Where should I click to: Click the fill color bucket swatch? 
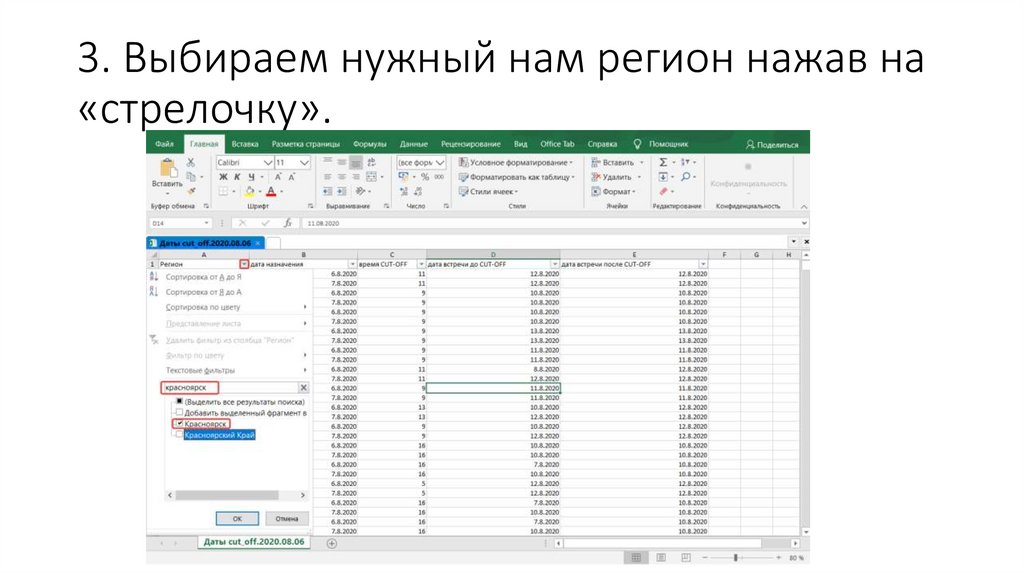(249, 191)
